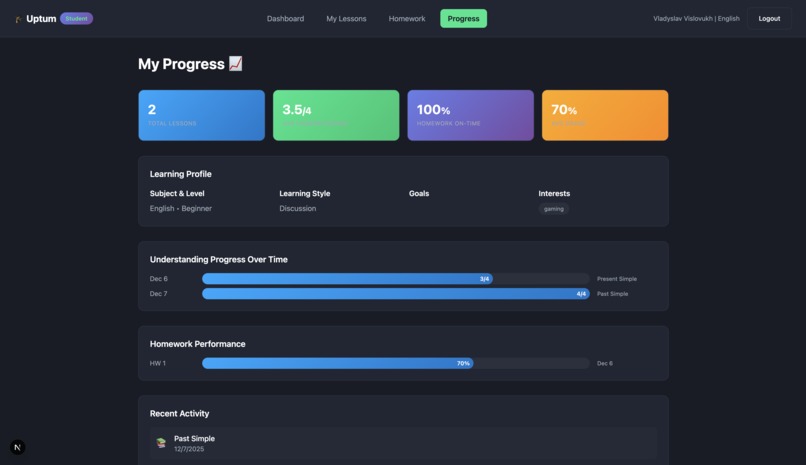
Task: Click the purple 100% Homework On-Time card
Action: [470, 115]
